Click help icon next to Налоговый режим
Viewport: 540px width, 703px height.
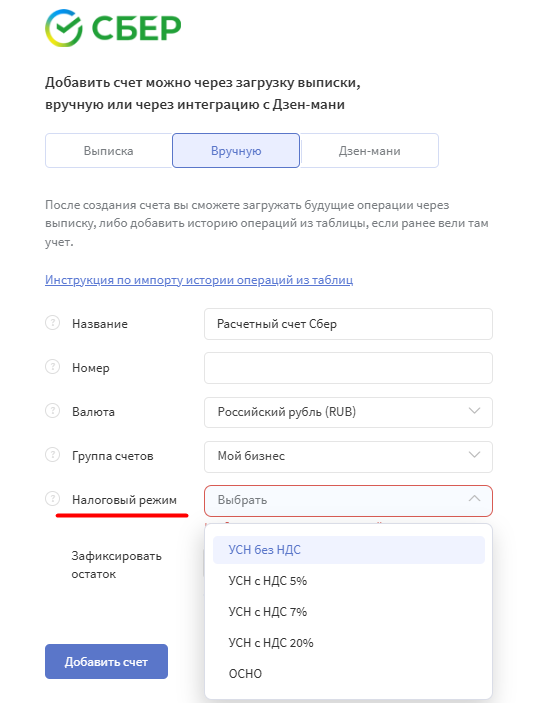point(52,499)
